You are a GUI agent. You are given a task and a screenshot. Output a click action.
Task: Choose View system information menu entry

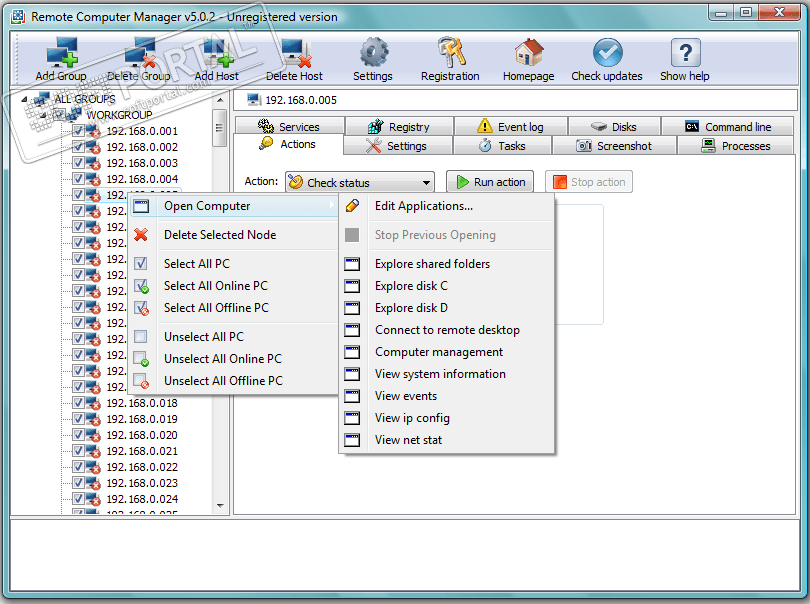(x=447, y=374)
